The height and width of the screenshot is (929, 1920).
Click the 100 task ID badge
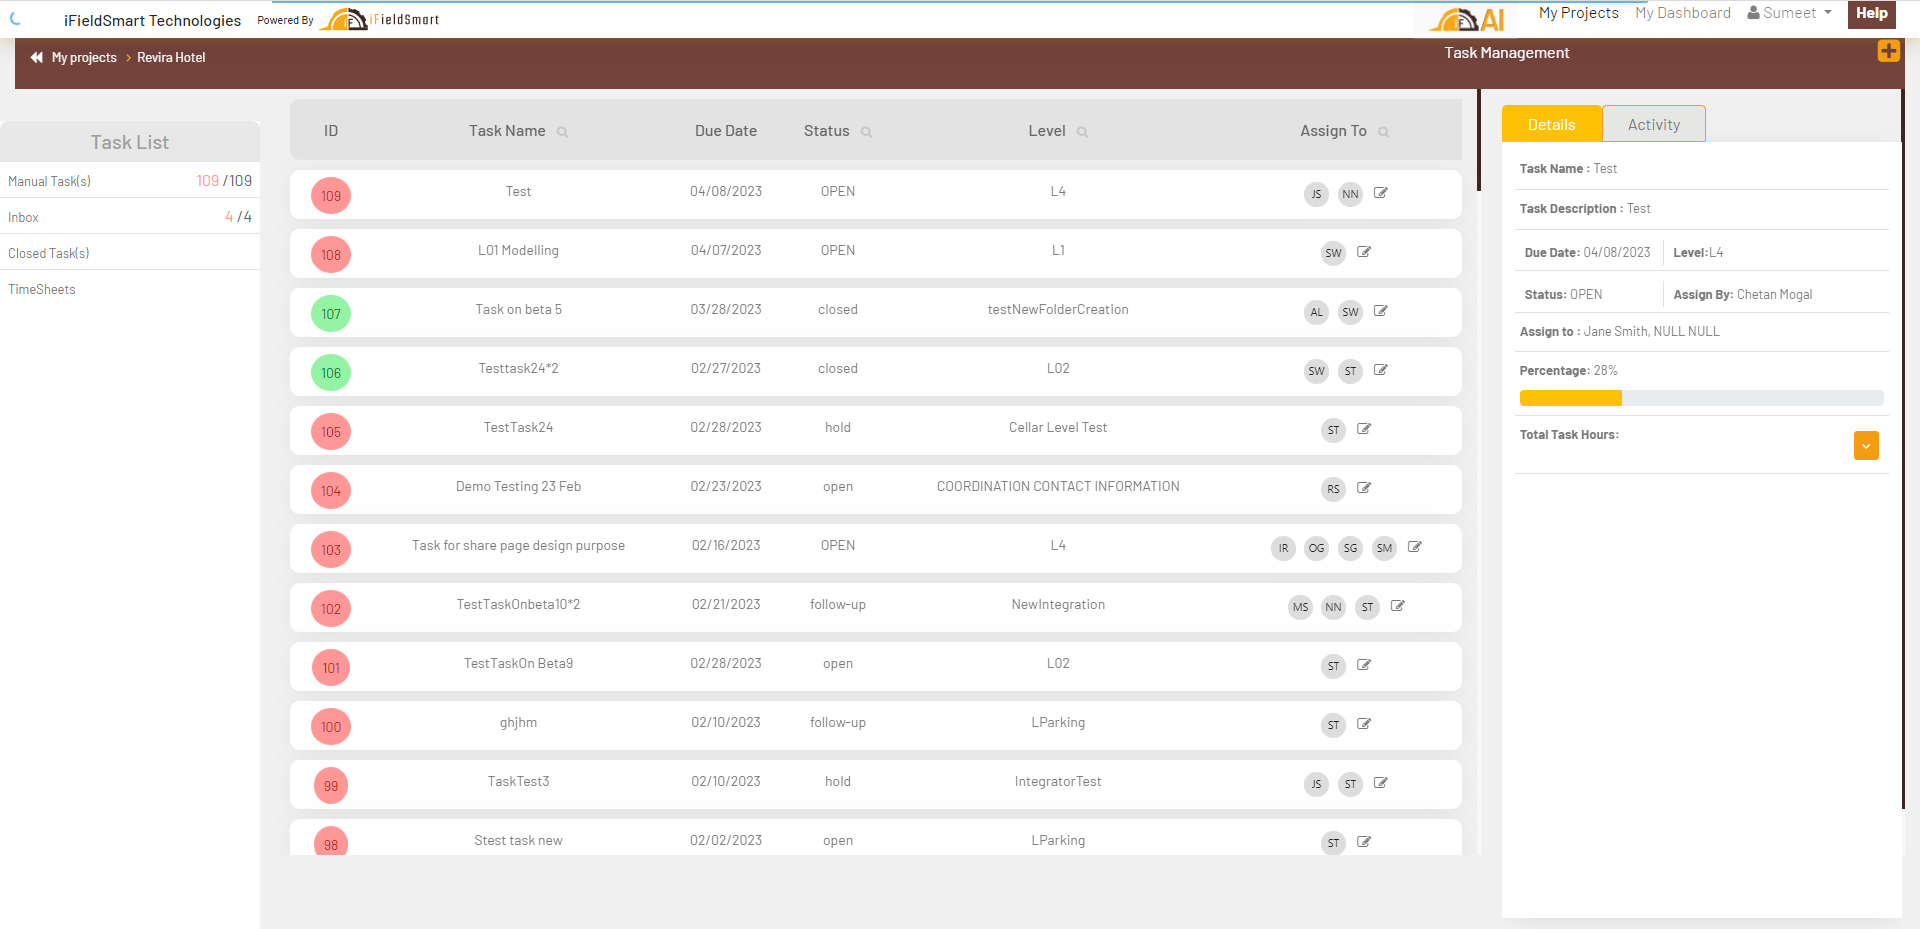[x=331, y=727]
